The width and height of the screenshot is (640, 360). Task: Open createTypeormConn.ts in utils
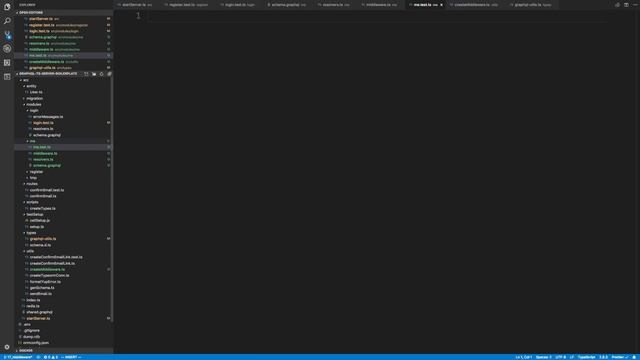click(49, 276)
